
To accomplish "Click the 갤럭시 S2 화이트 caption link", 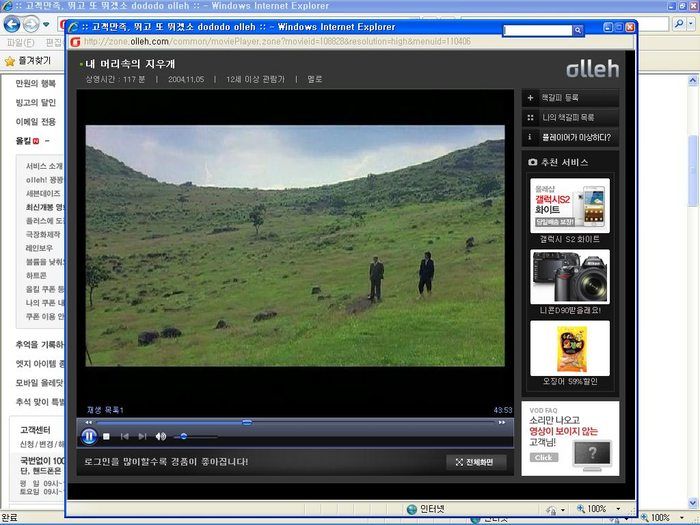I will coord(570,239).
